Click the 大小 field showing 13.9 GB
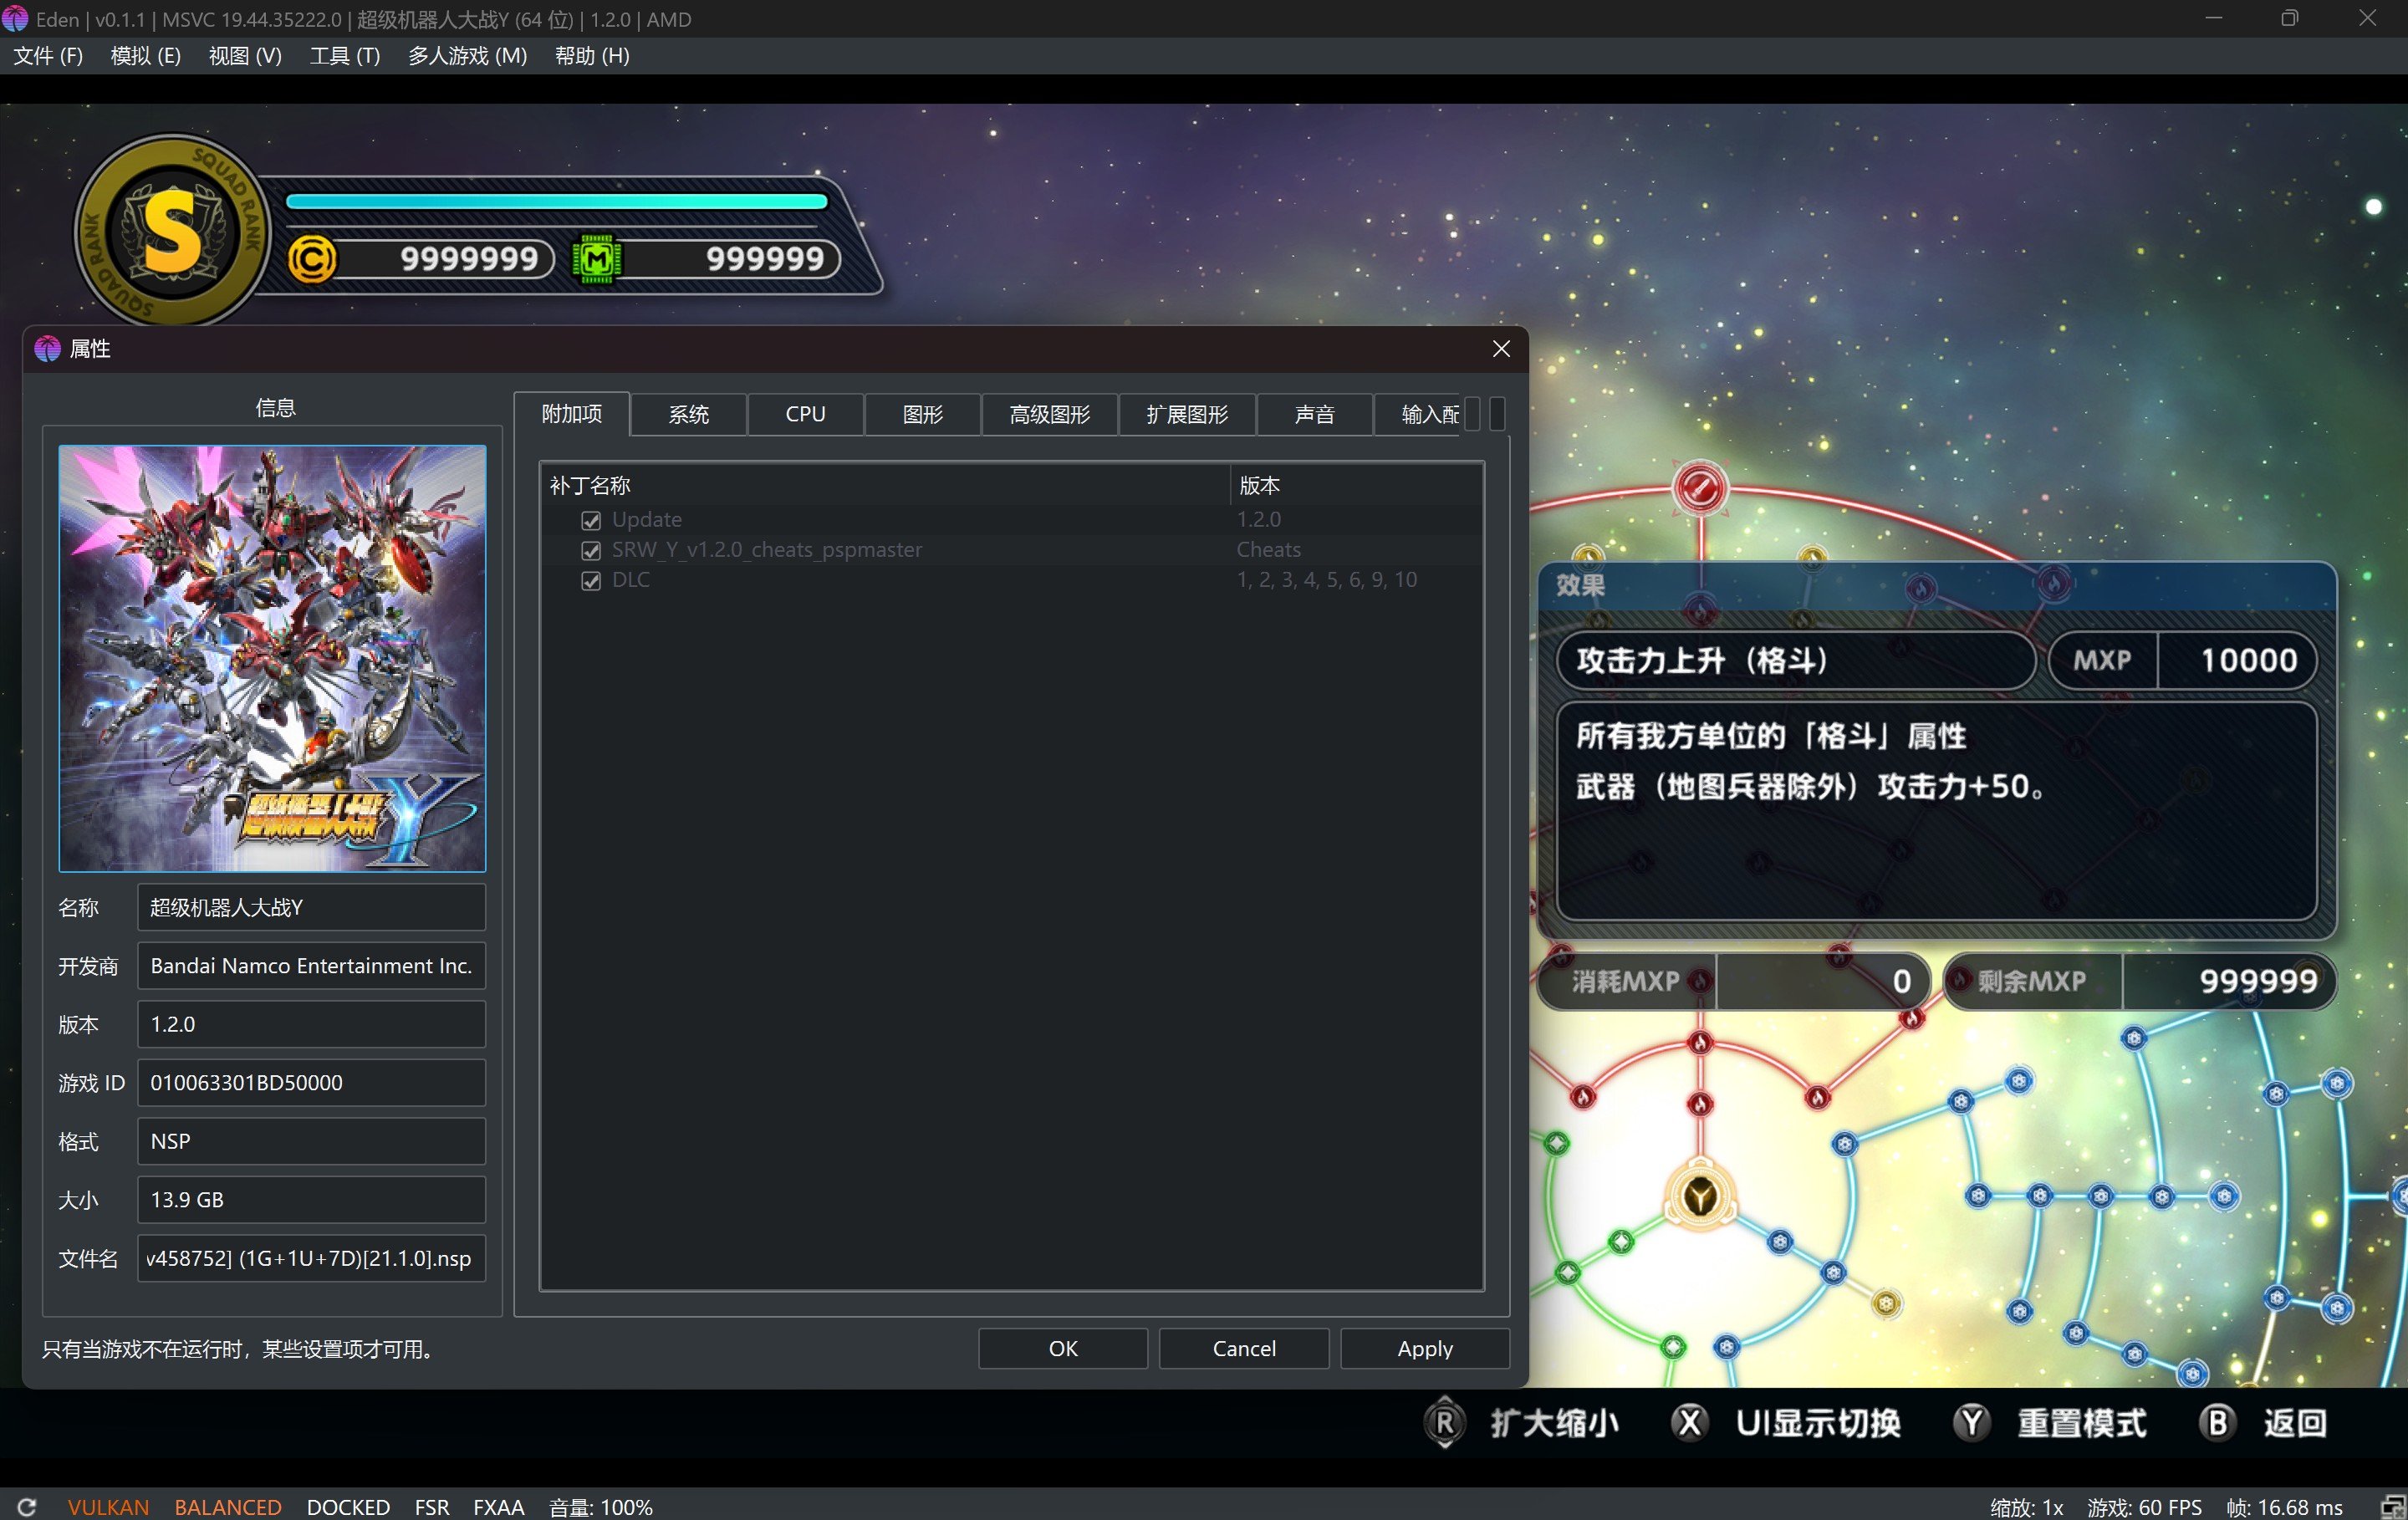The image size is (2408, 1520). [311, 1200]
